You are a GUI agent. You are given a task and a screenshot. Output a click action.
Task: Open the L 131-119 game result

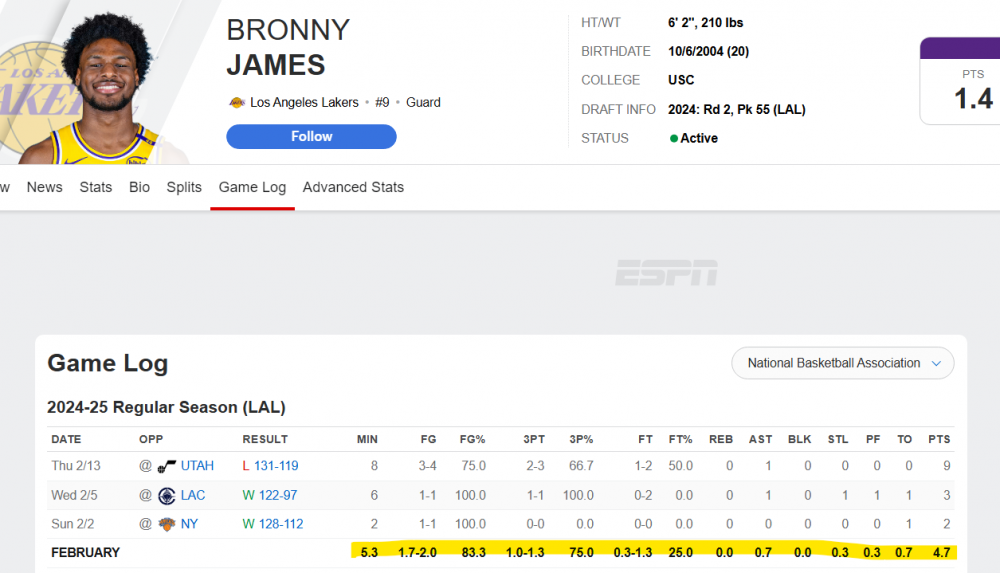(277, 466)
